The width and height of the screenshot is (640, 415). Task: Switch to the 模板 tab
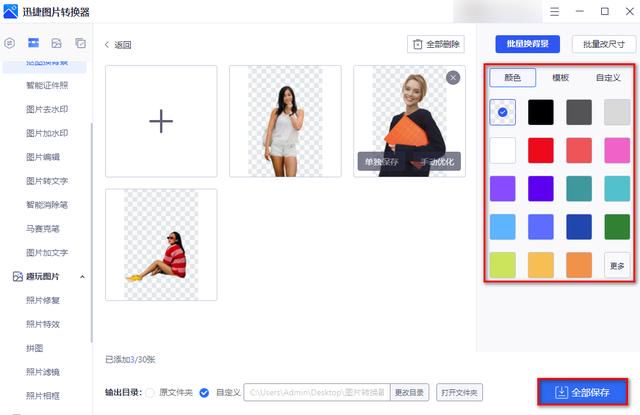tap(560, 78)
